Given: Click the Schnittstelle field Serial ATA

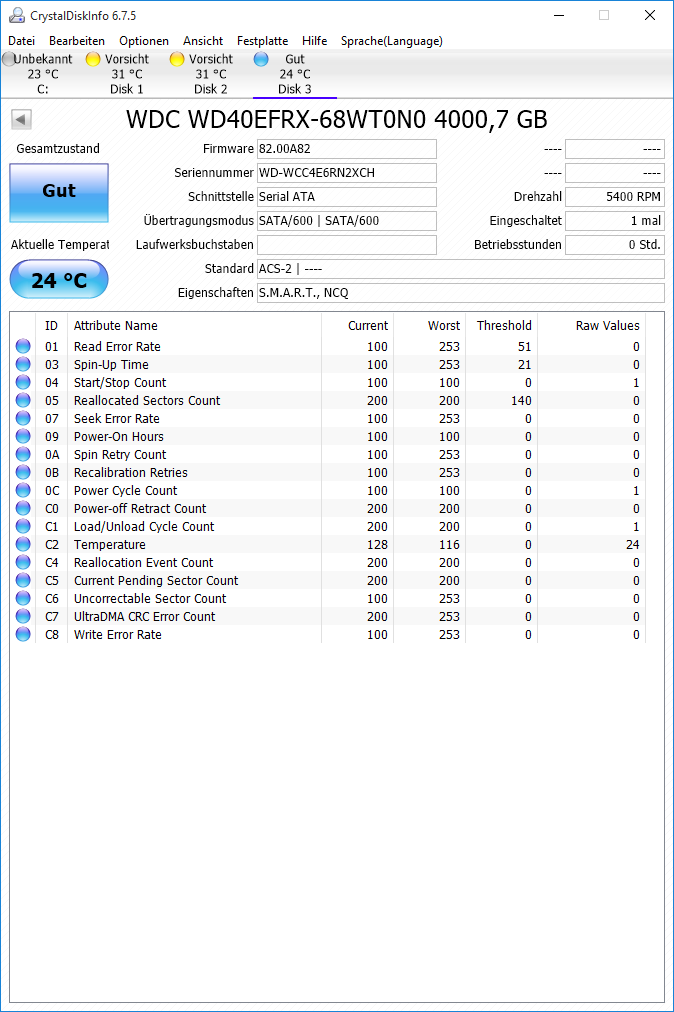Looking at the screenshot, I should coord(347,197).
